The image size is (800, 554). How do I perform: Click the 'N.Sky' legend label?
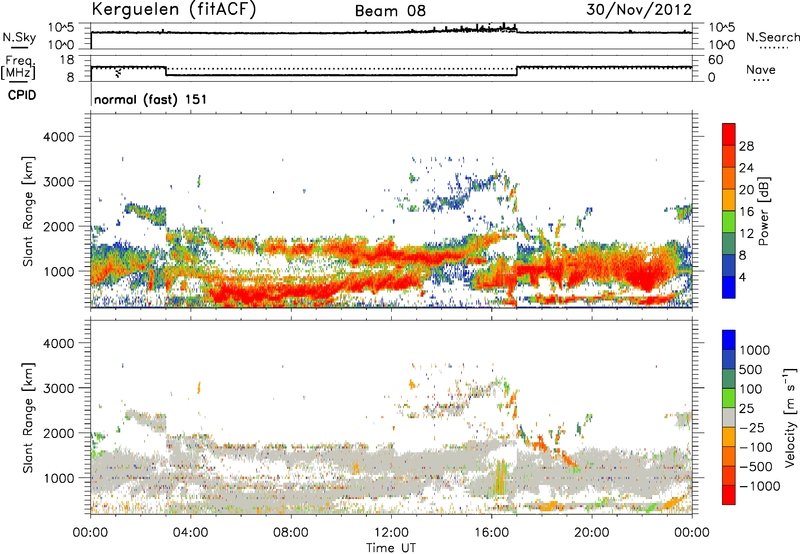(x=19, y=37)
